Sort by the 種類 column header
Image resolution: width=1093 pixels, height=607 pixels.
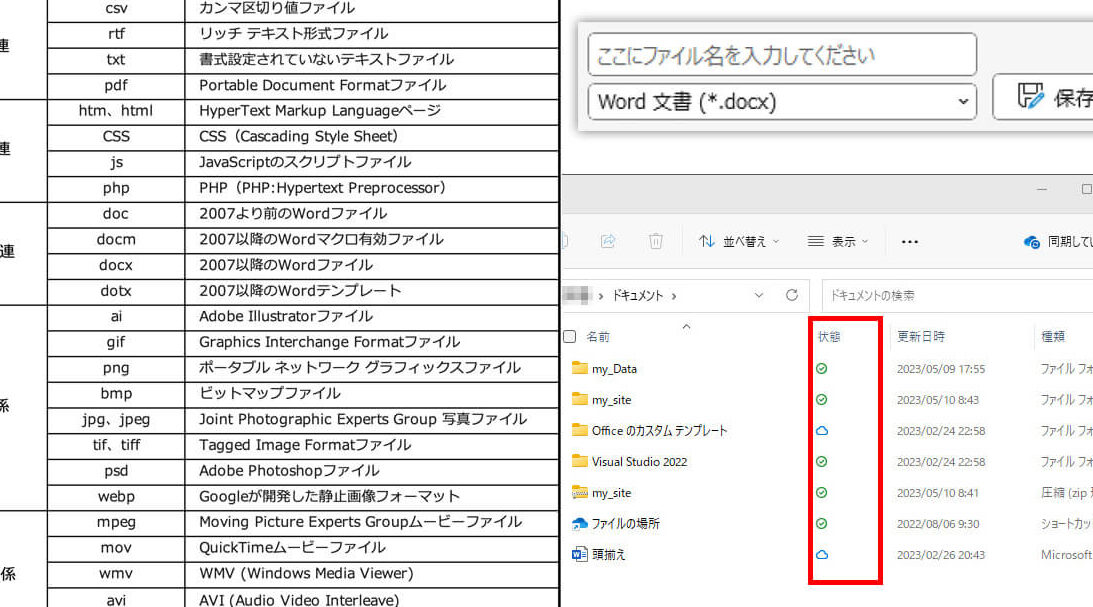1053,337
